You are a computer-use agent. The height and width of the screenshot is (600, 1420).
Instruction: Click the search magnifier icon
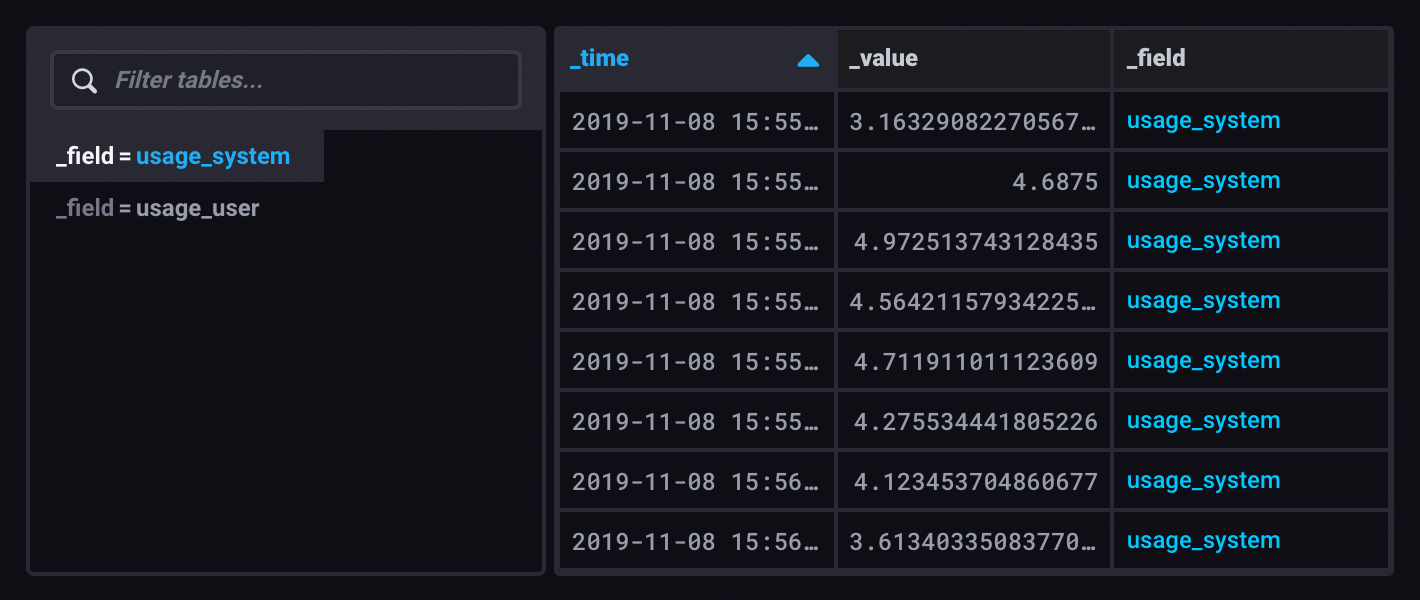85,81
